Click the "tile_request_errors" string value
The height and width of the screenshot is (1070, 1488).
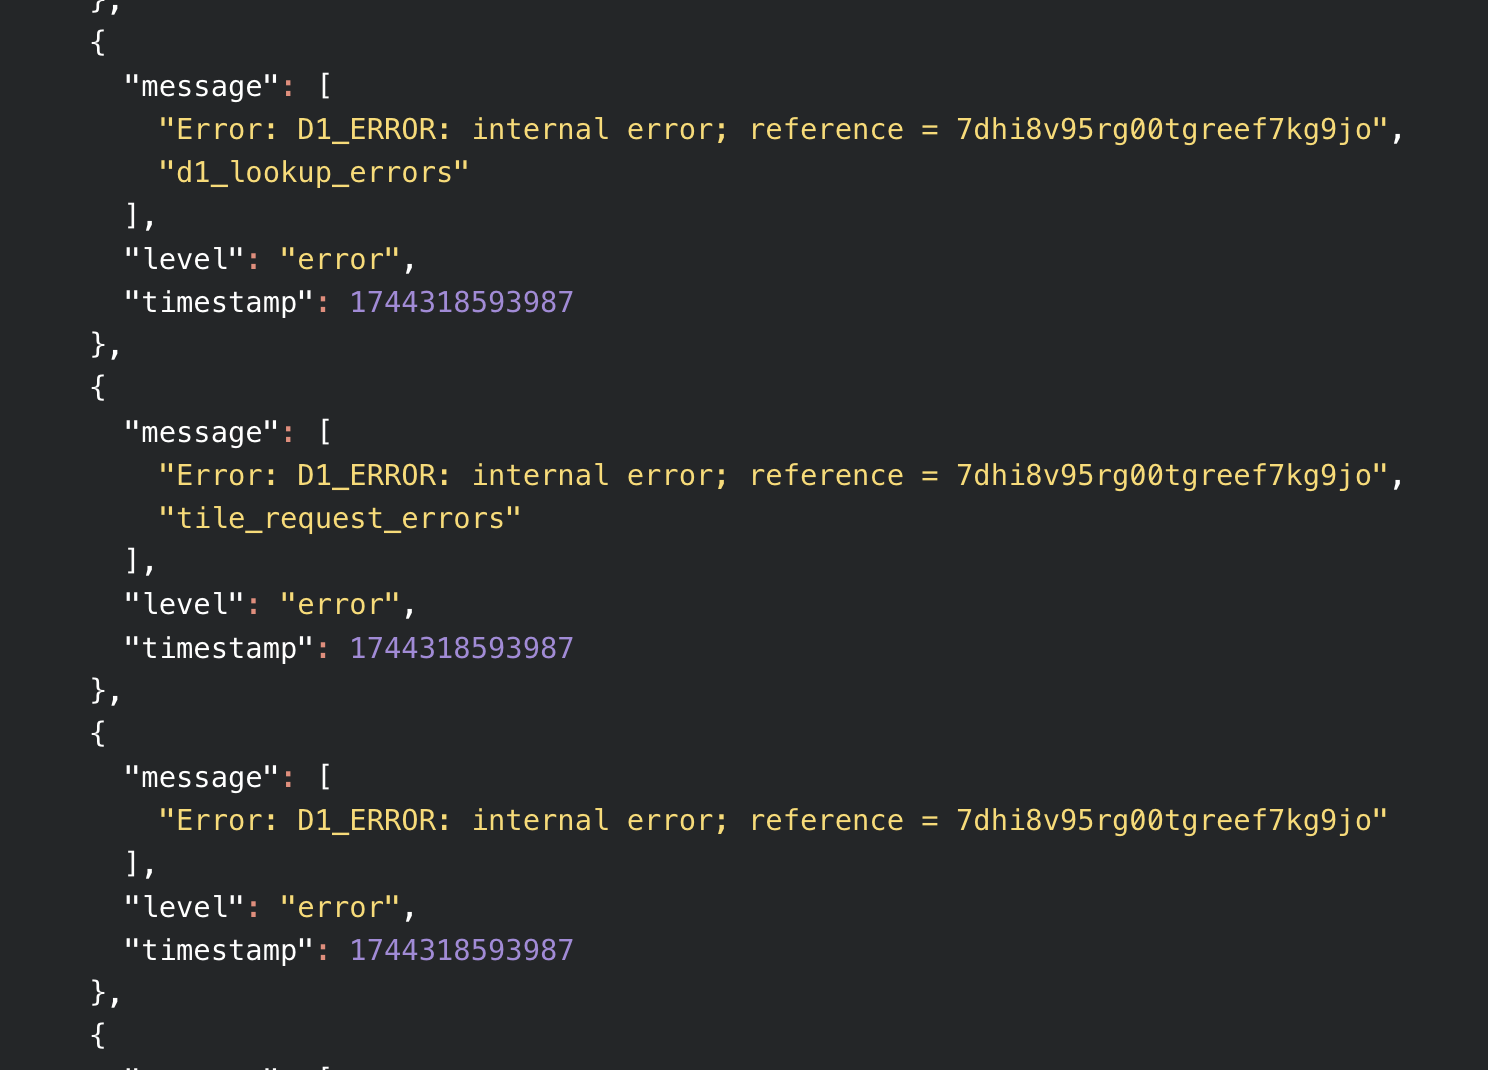(339, 518)
